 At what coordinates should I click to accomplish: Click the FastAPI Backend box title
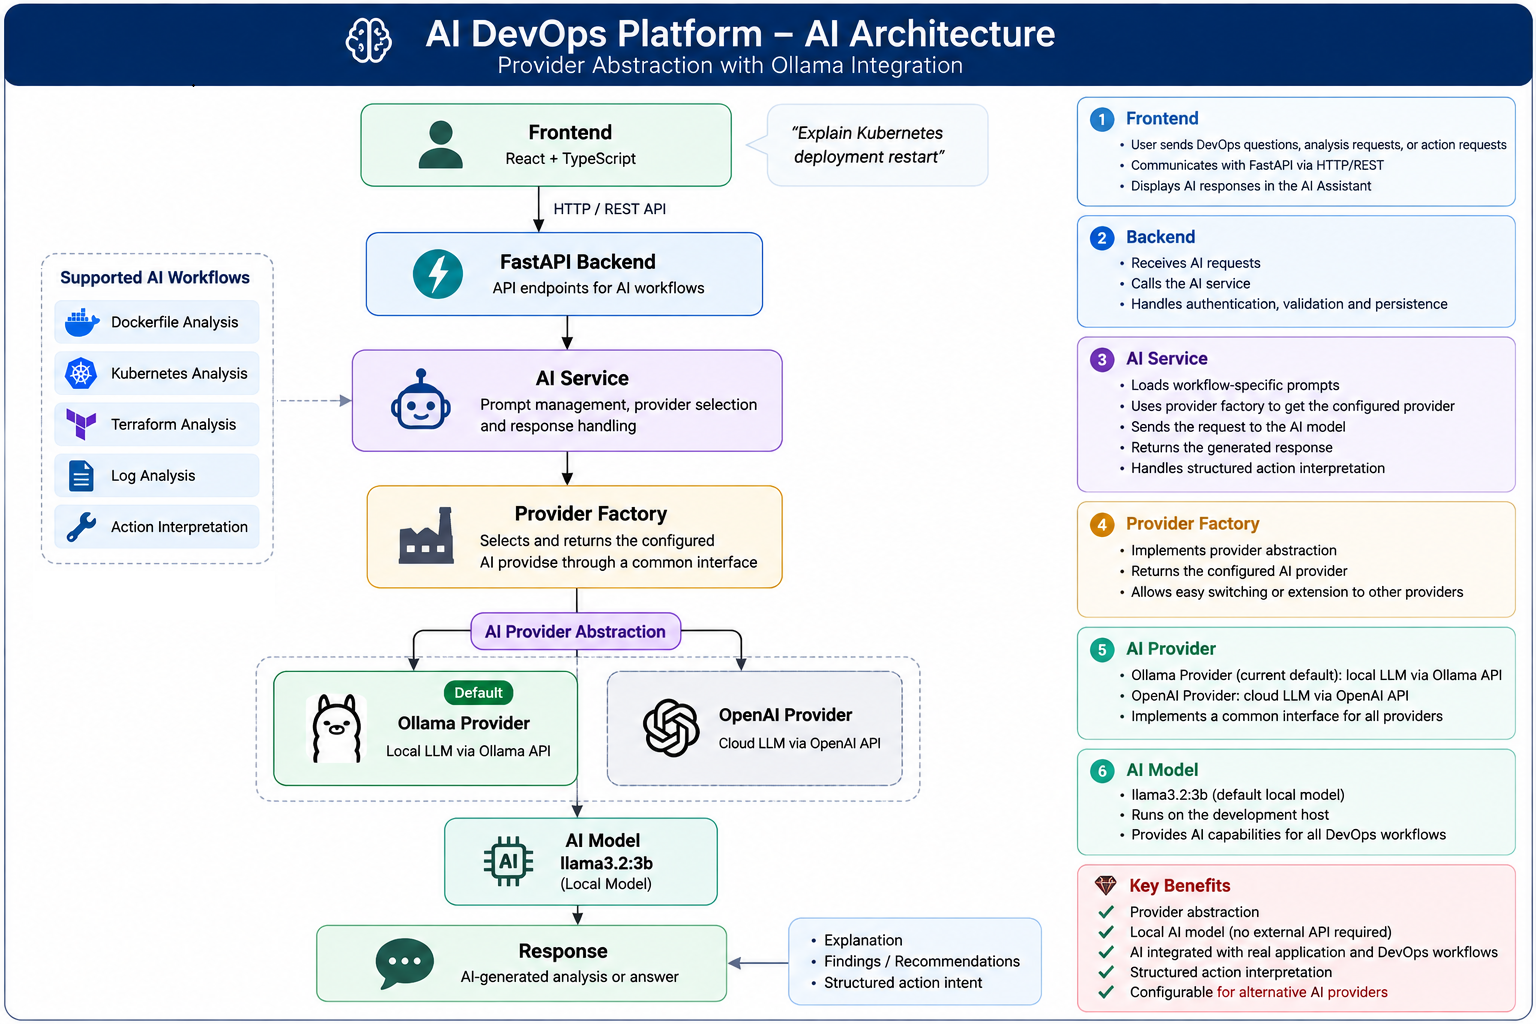(x=578, y=262)
